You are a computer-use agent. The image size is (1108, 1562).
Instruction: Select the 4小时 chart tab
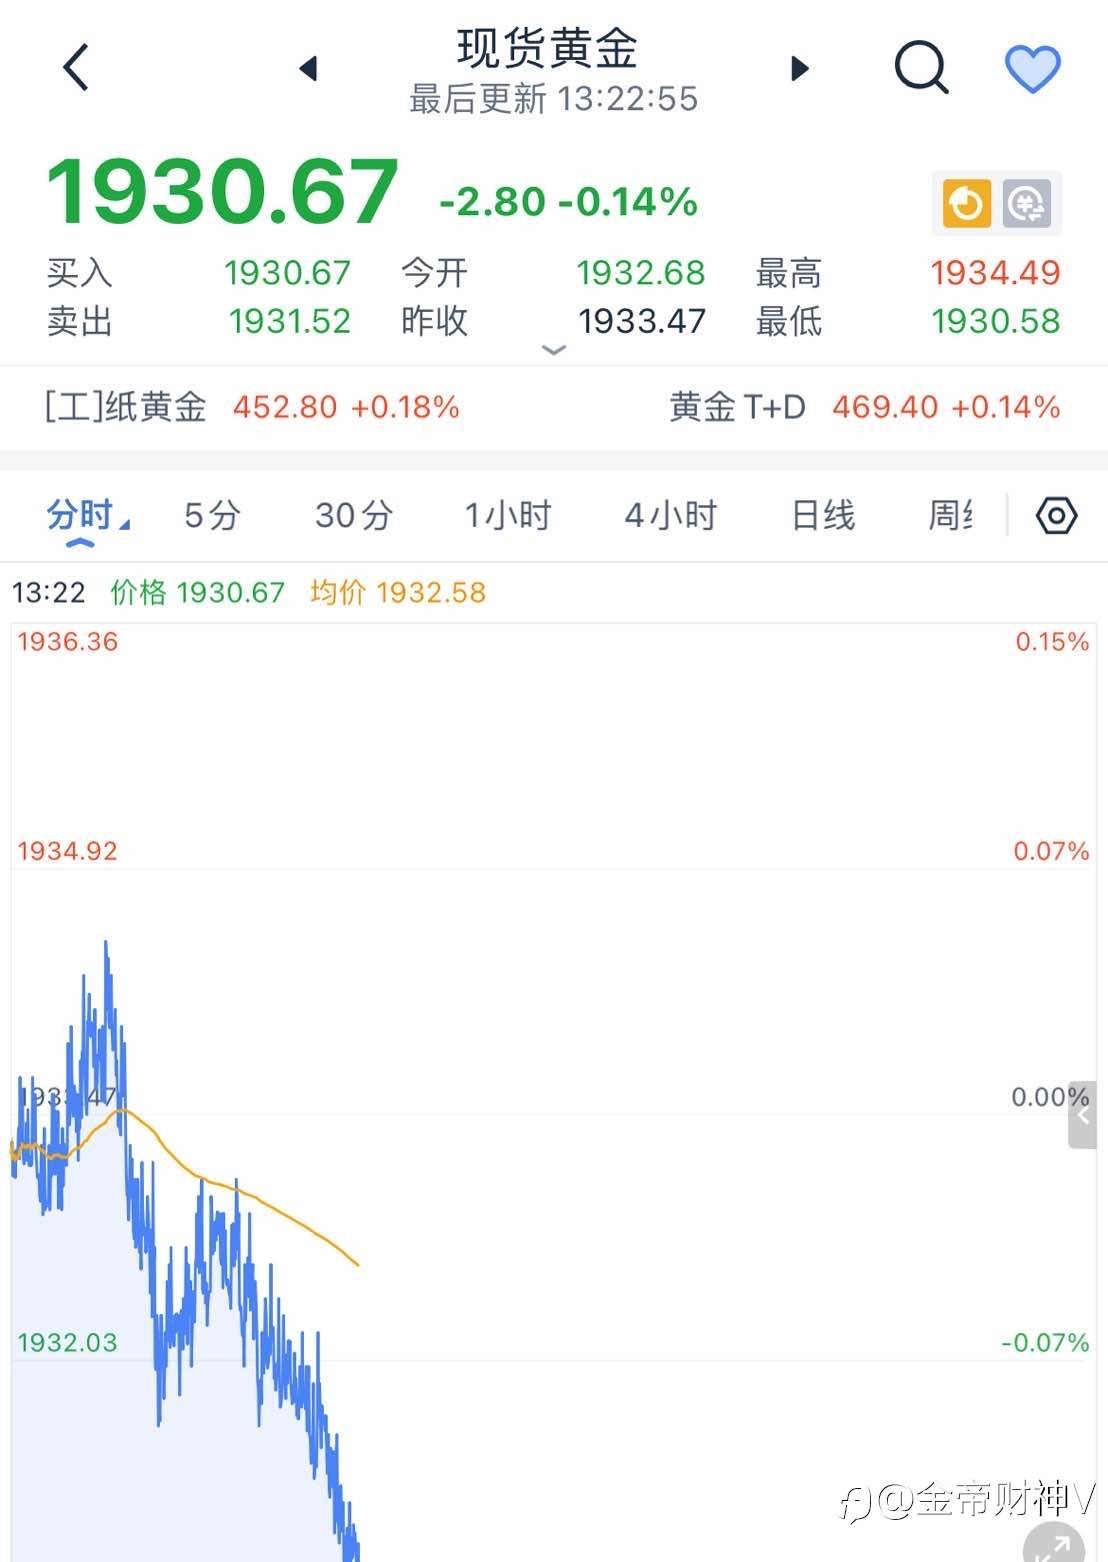(670, 516)
